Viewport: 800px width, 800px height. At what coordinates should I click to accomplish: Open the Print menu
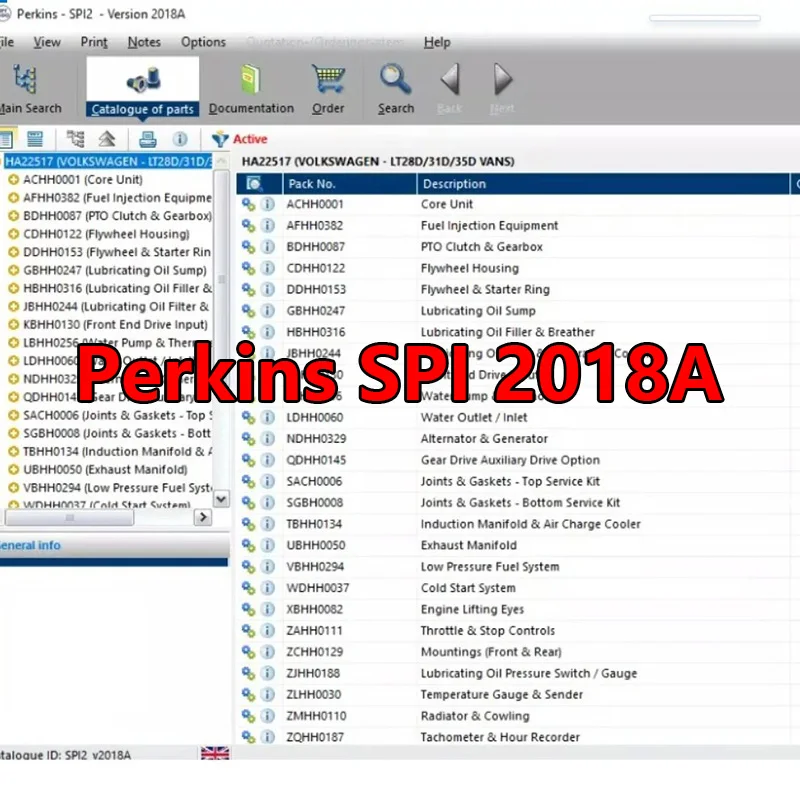(94, 42)
